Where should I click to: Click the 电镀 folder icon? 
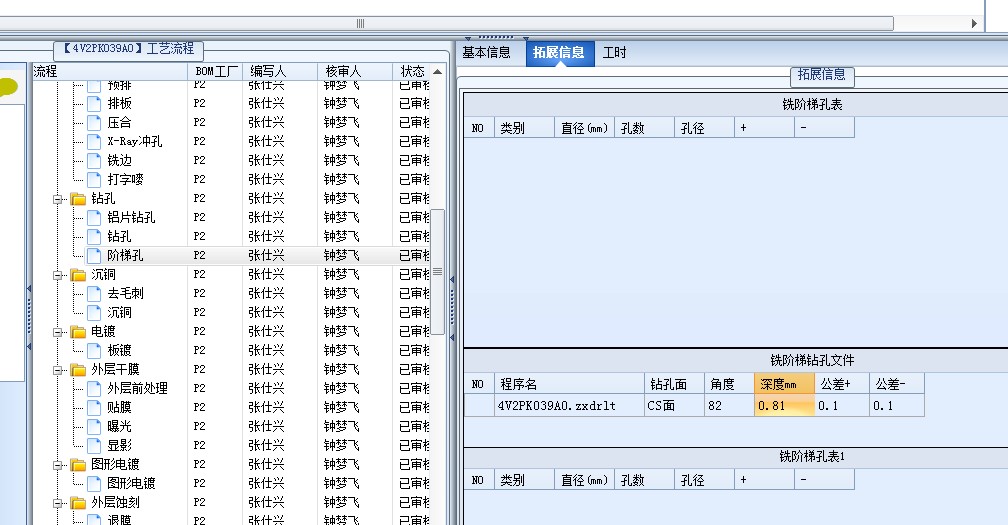[x=78, y=332]
